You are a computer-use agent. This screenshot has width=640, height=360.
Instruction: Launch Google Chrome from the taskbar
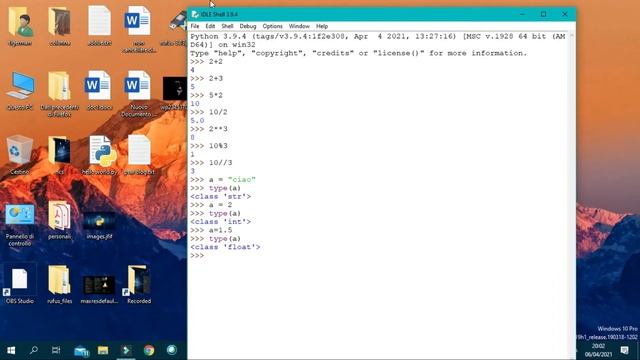tap(149, 350)
